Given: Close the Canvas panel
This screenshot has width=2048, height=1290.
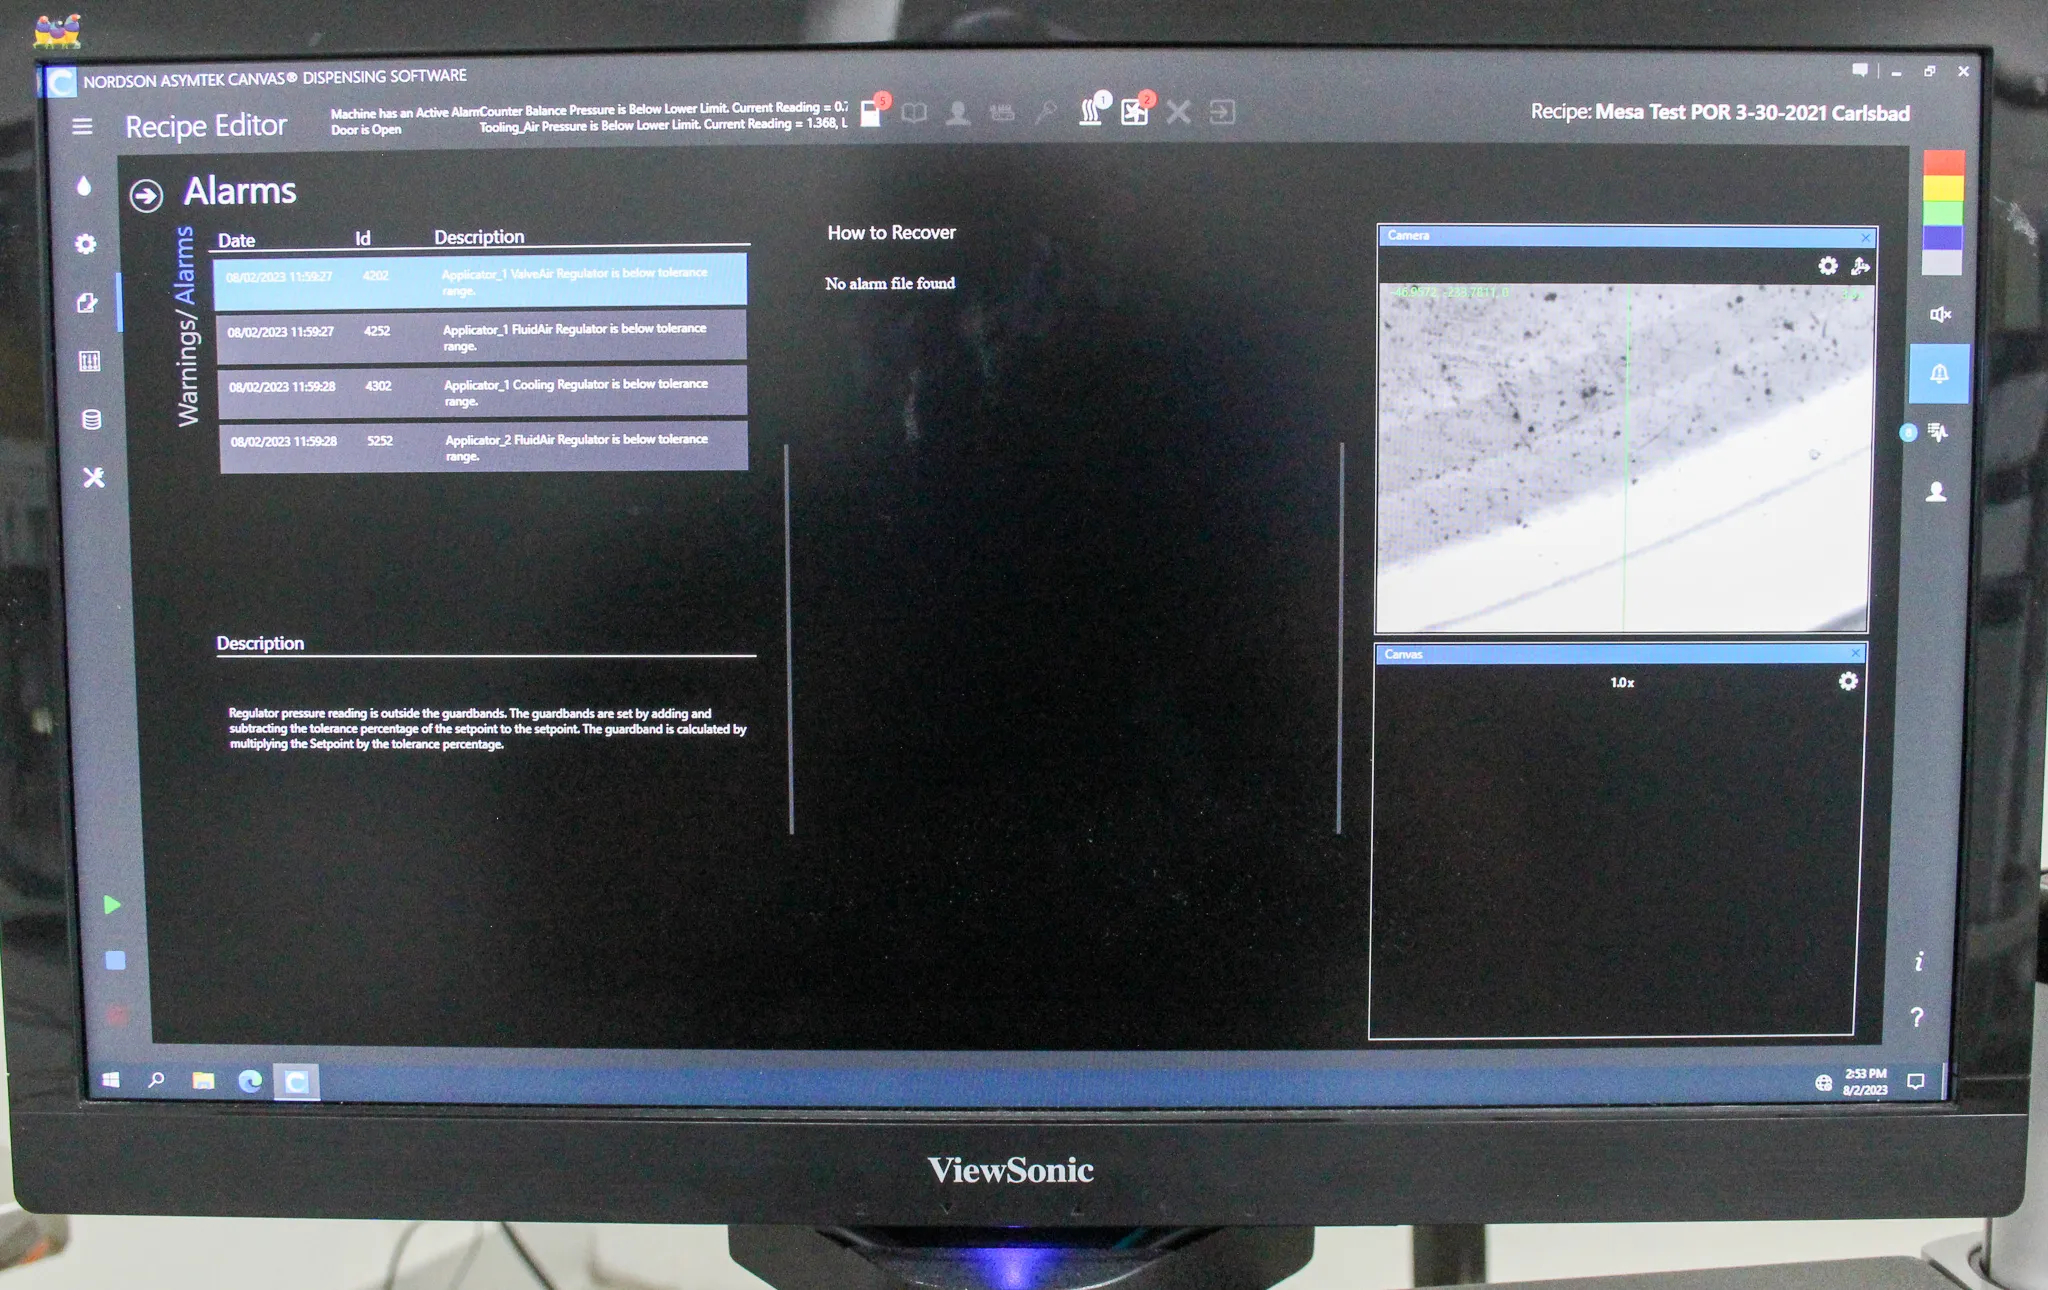Looking at the screenshot, I should pyautogui.click(x=1855, y=653).
